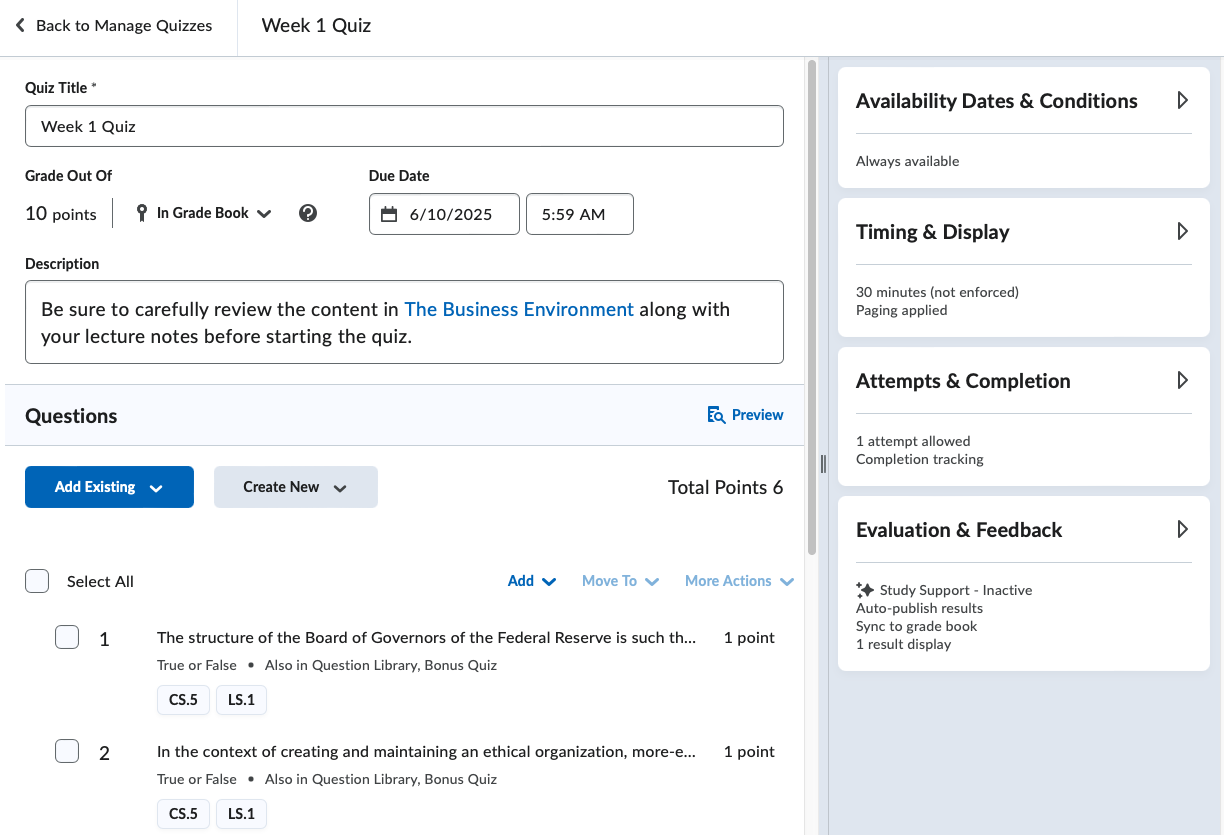This screenshot has height=835, width=1224.
Task: Open the Move To menu
Action: [620, 581]
